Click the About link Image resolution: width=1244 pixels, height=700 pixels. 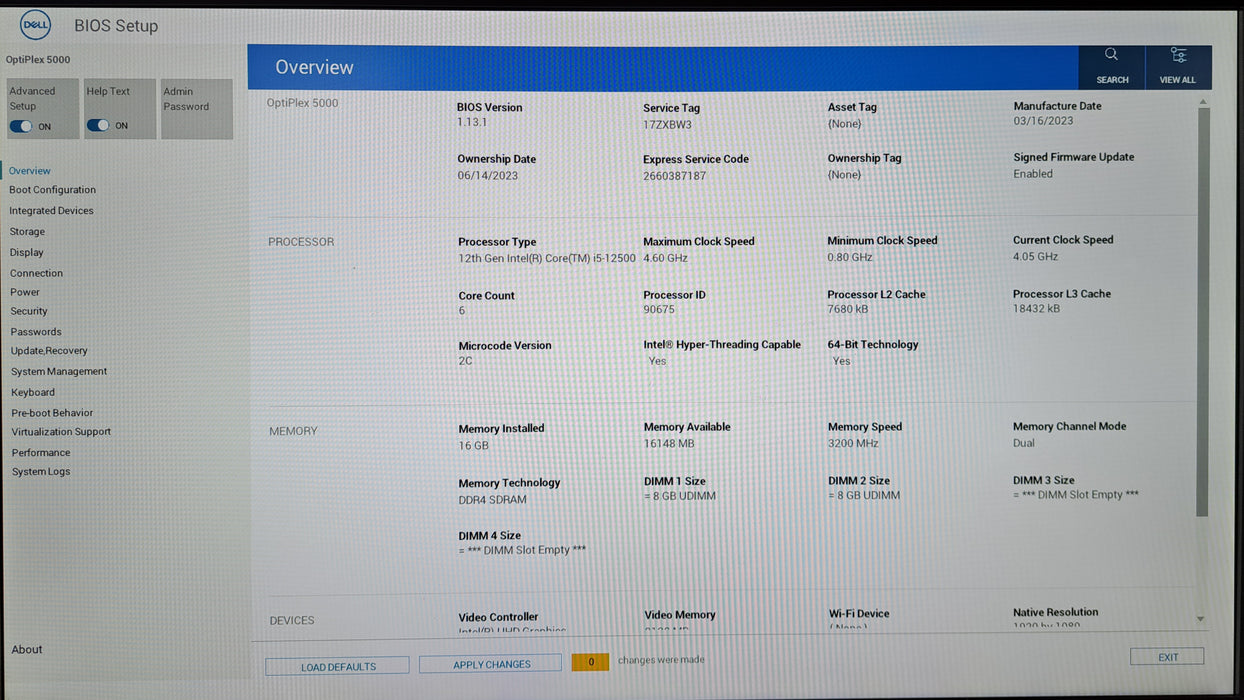27,650
